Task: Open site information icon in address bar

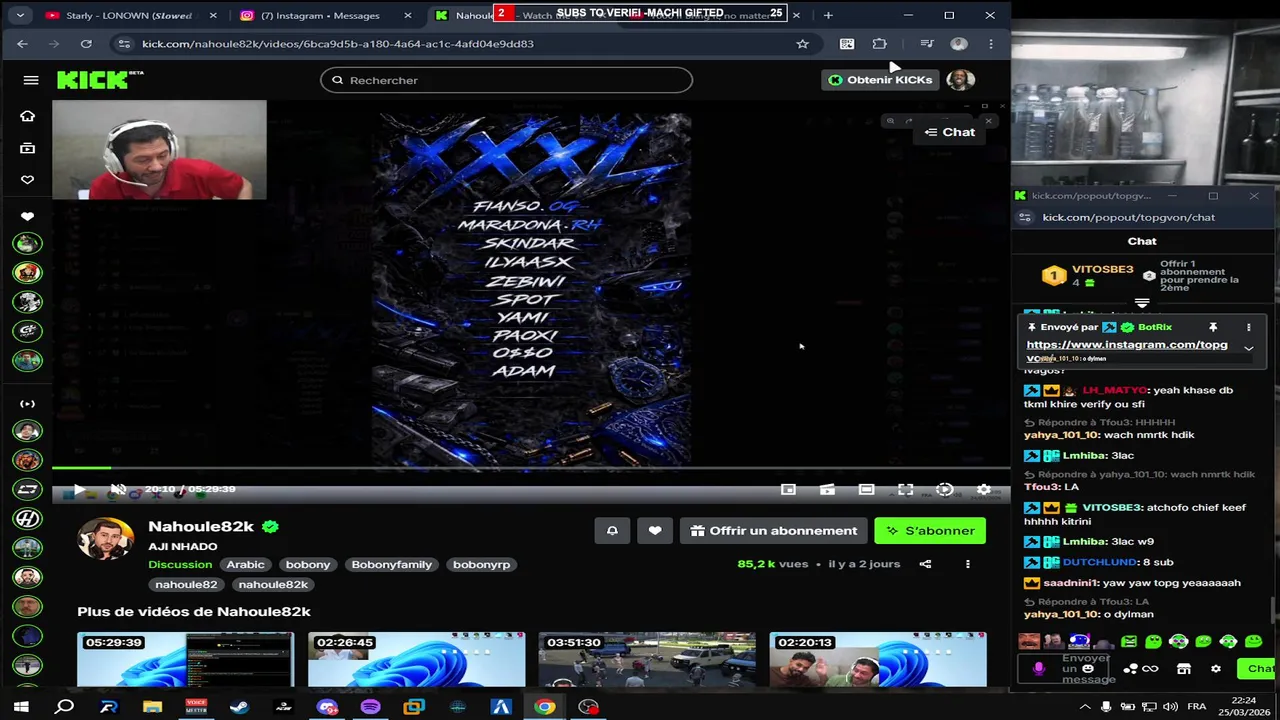Action: click(x=123, y=44)
